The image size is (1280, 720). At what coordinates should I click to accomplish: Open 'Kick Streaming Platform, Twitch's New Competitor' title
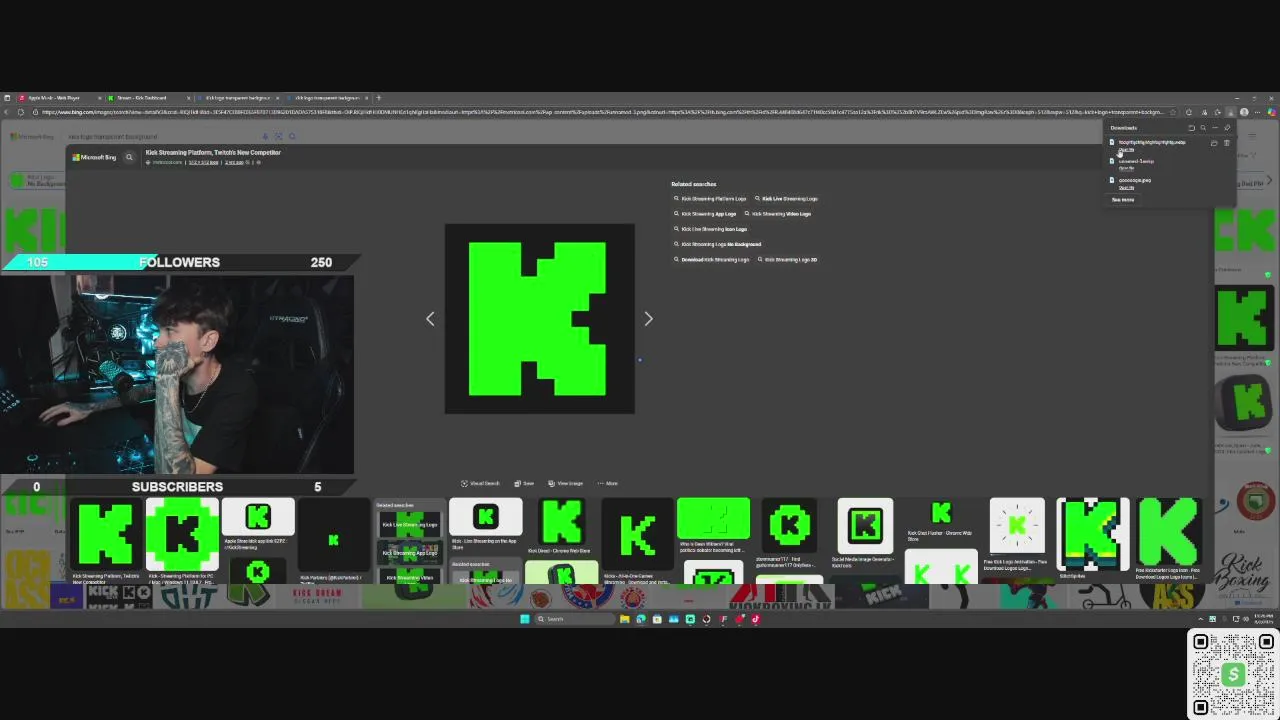point(213,152)
